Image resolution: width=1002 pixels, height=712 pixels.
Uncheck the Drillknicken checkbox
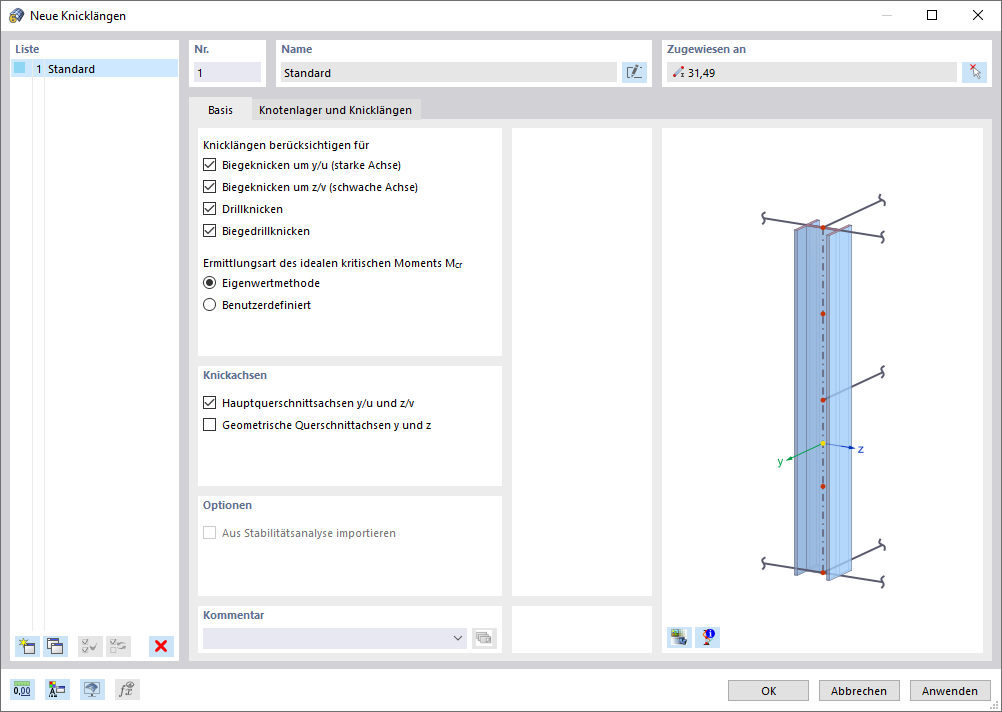tap(210, 209)
